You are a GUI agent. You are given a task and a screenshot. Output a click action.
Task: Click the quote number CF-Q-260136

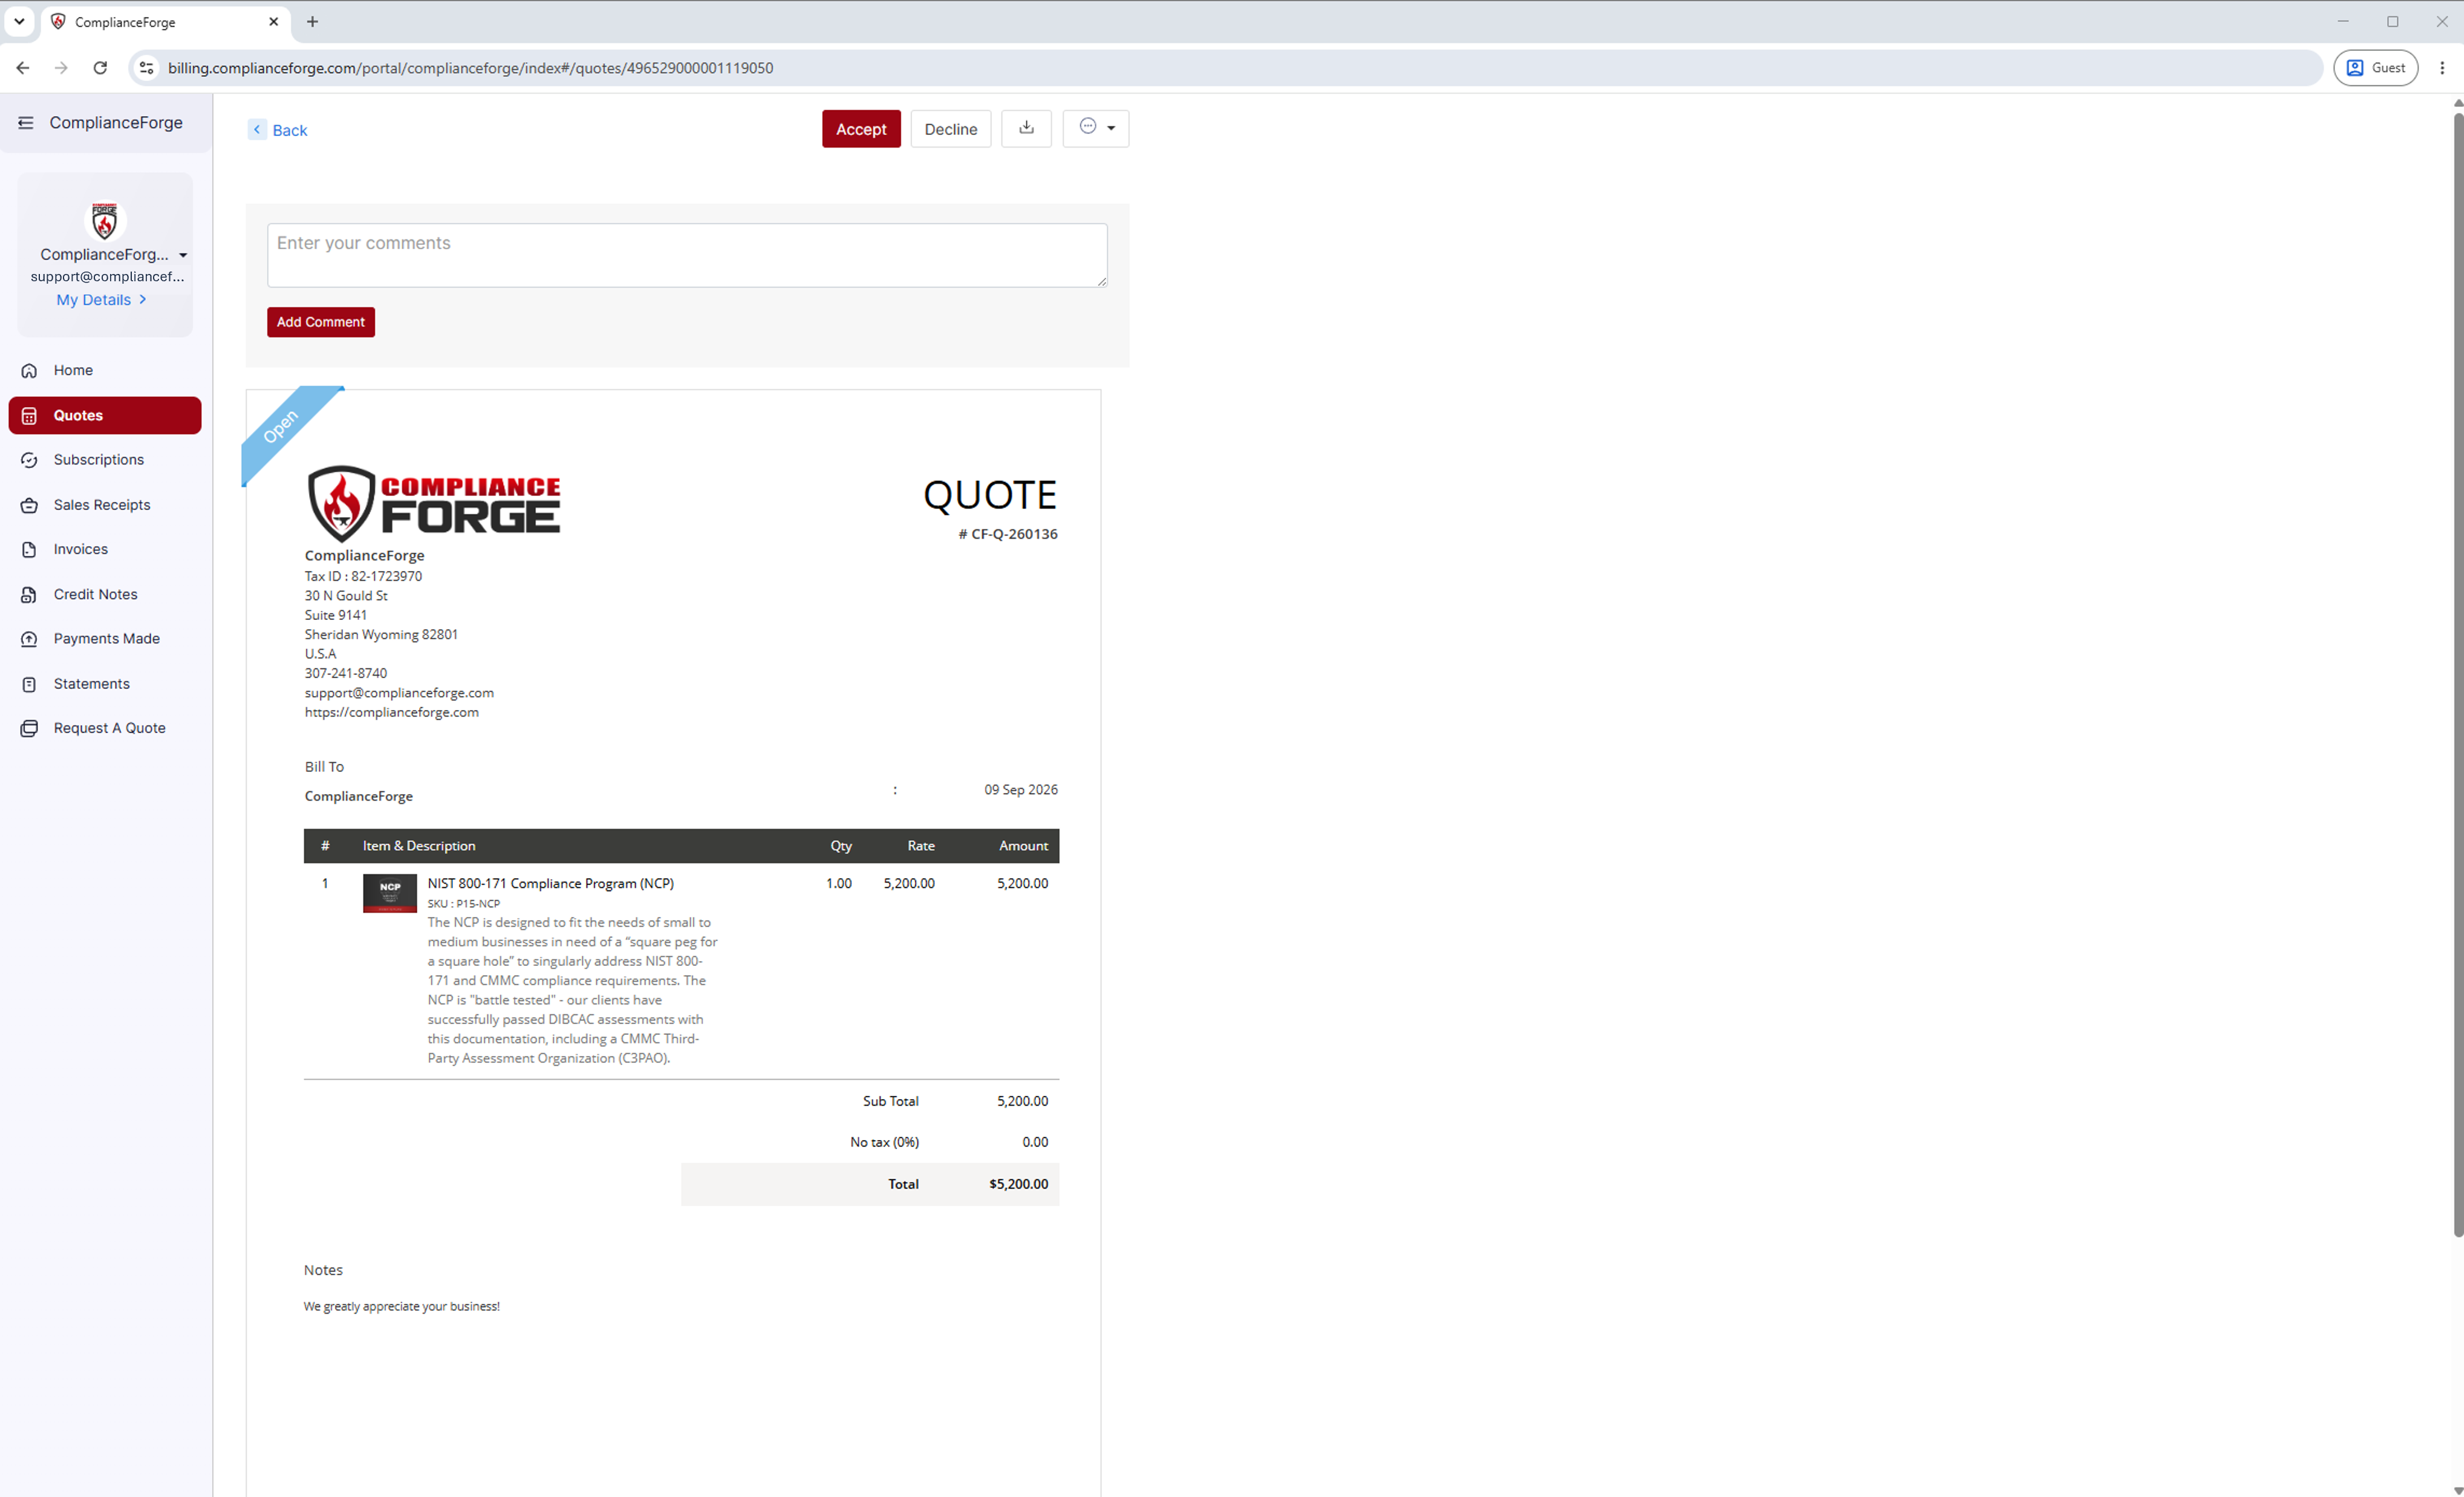click(x=1008, y=534)
